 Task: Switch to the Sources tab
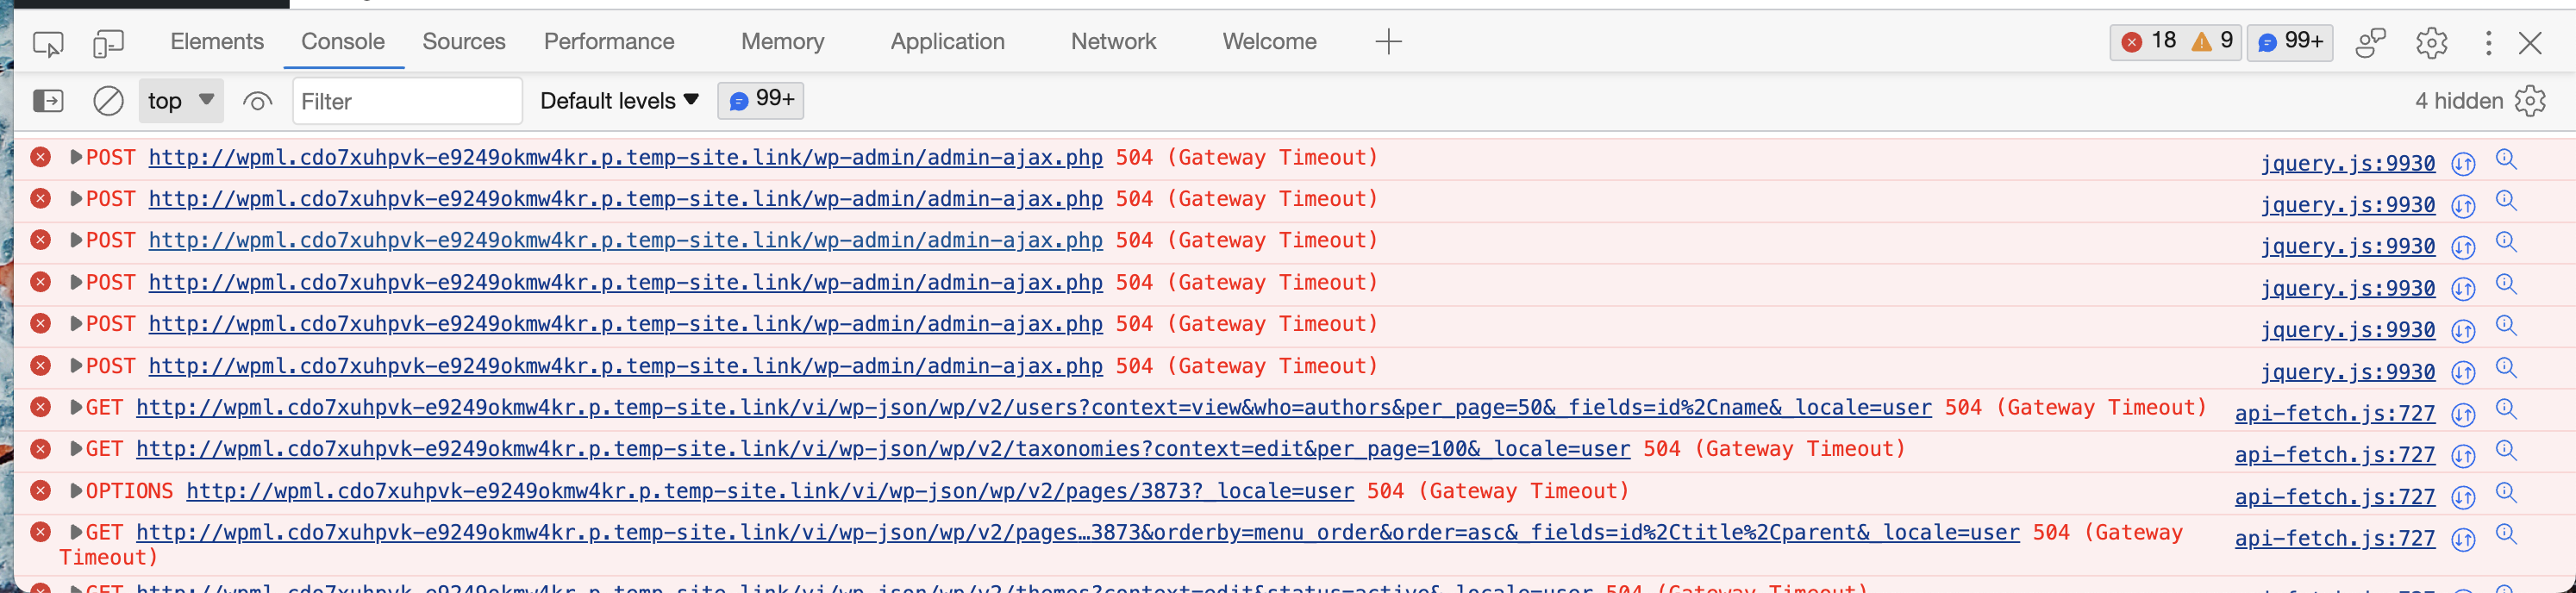click(464, 42)
